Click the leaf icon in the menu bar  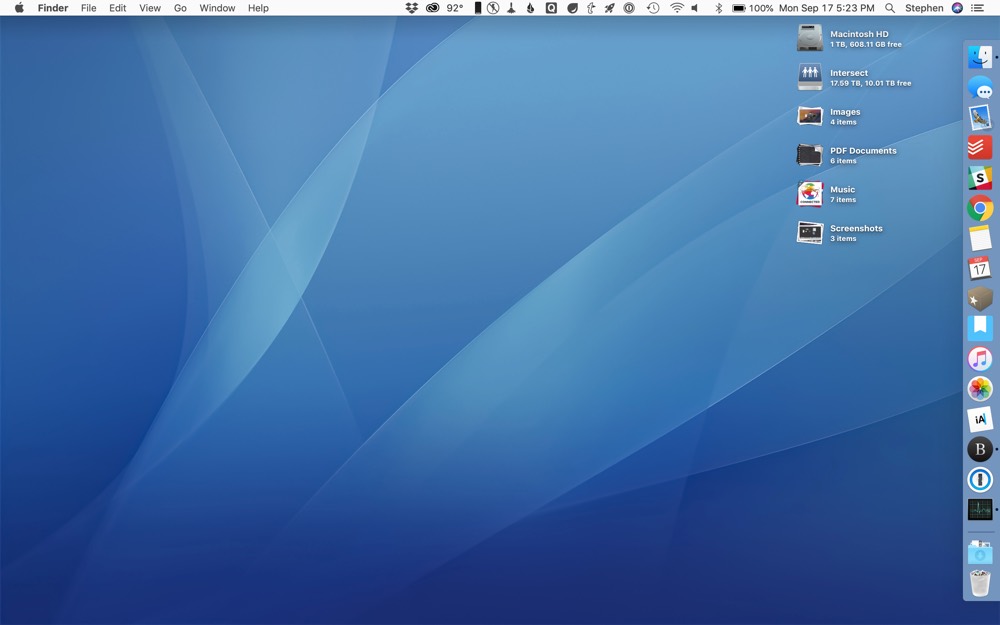click(x=572, y=8)
